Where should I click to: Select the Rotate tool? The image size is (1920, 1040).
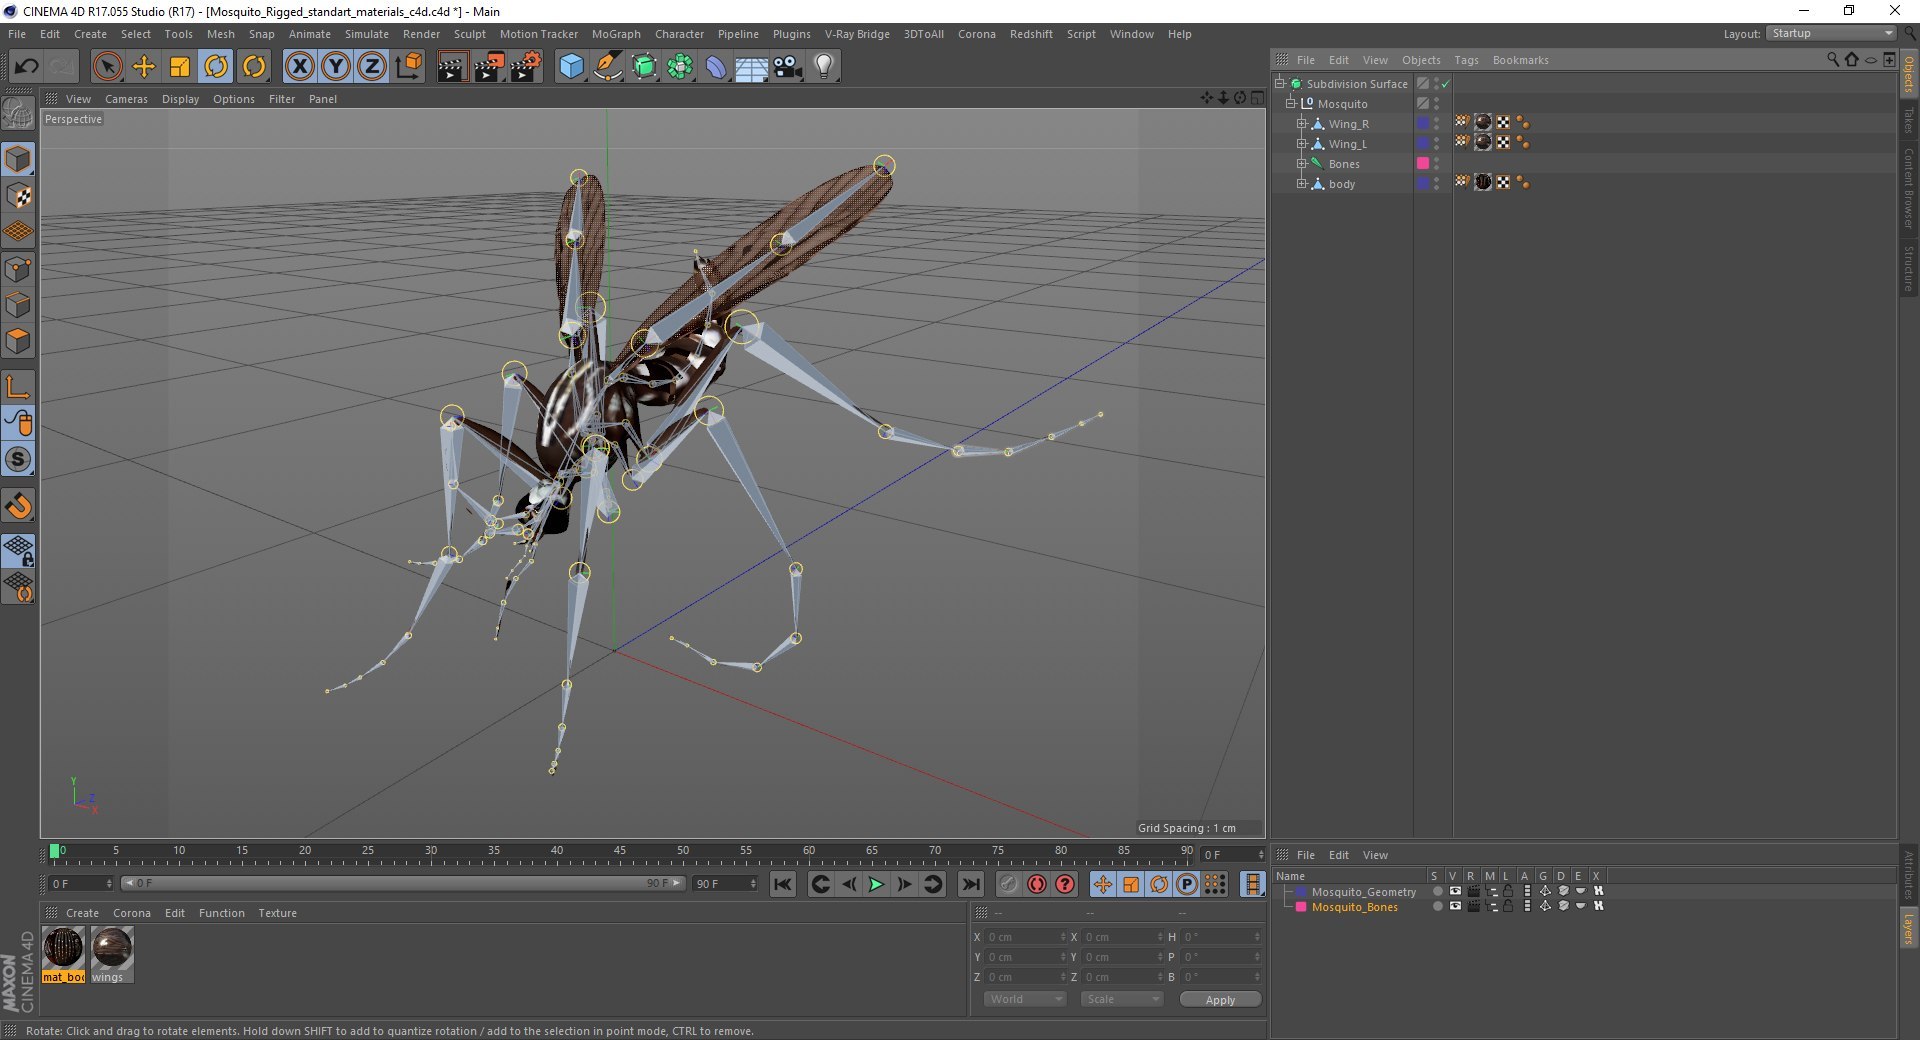216,67
